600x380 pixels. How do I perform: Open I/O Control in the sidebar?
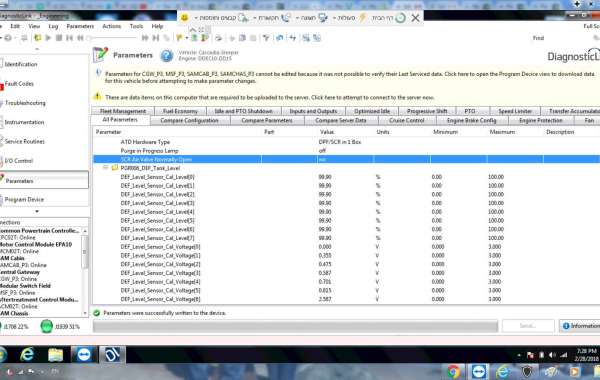click(x=18, y=161)
